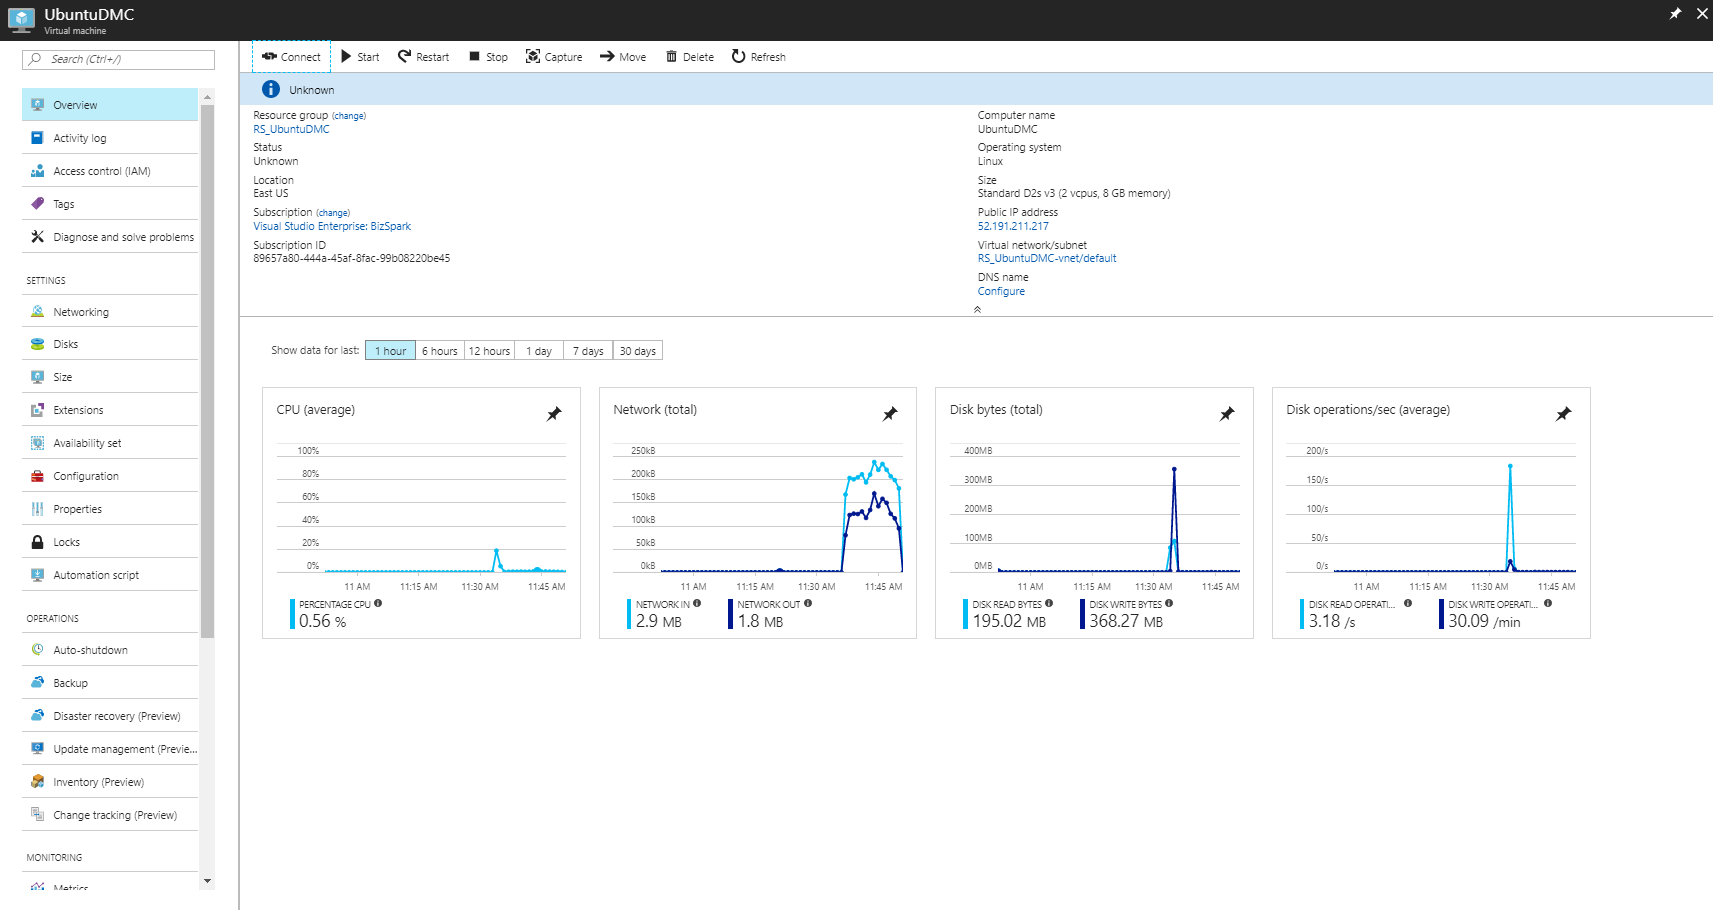This screenshot has height=910, width=1713.
Task: Pin the Network (total) chart
Action: (x=890, y=413)
